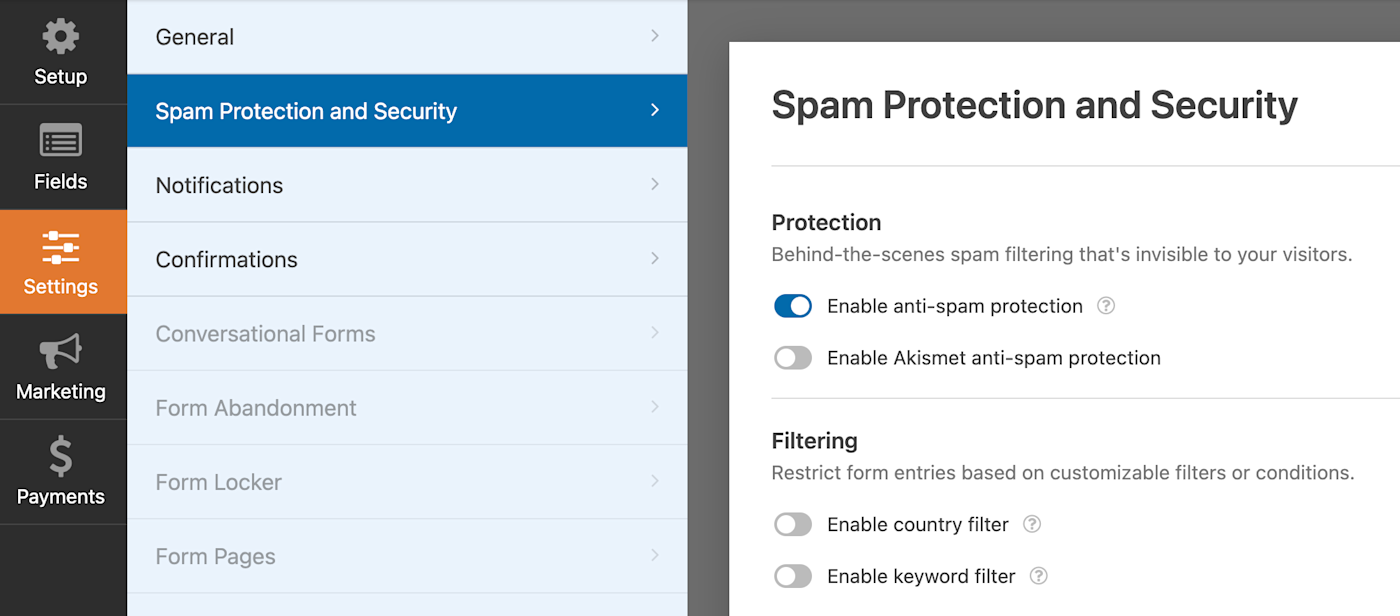1400x616 pixels.
Task: Click the Confirmations row chevron arrow
Action: pos(655,258)
